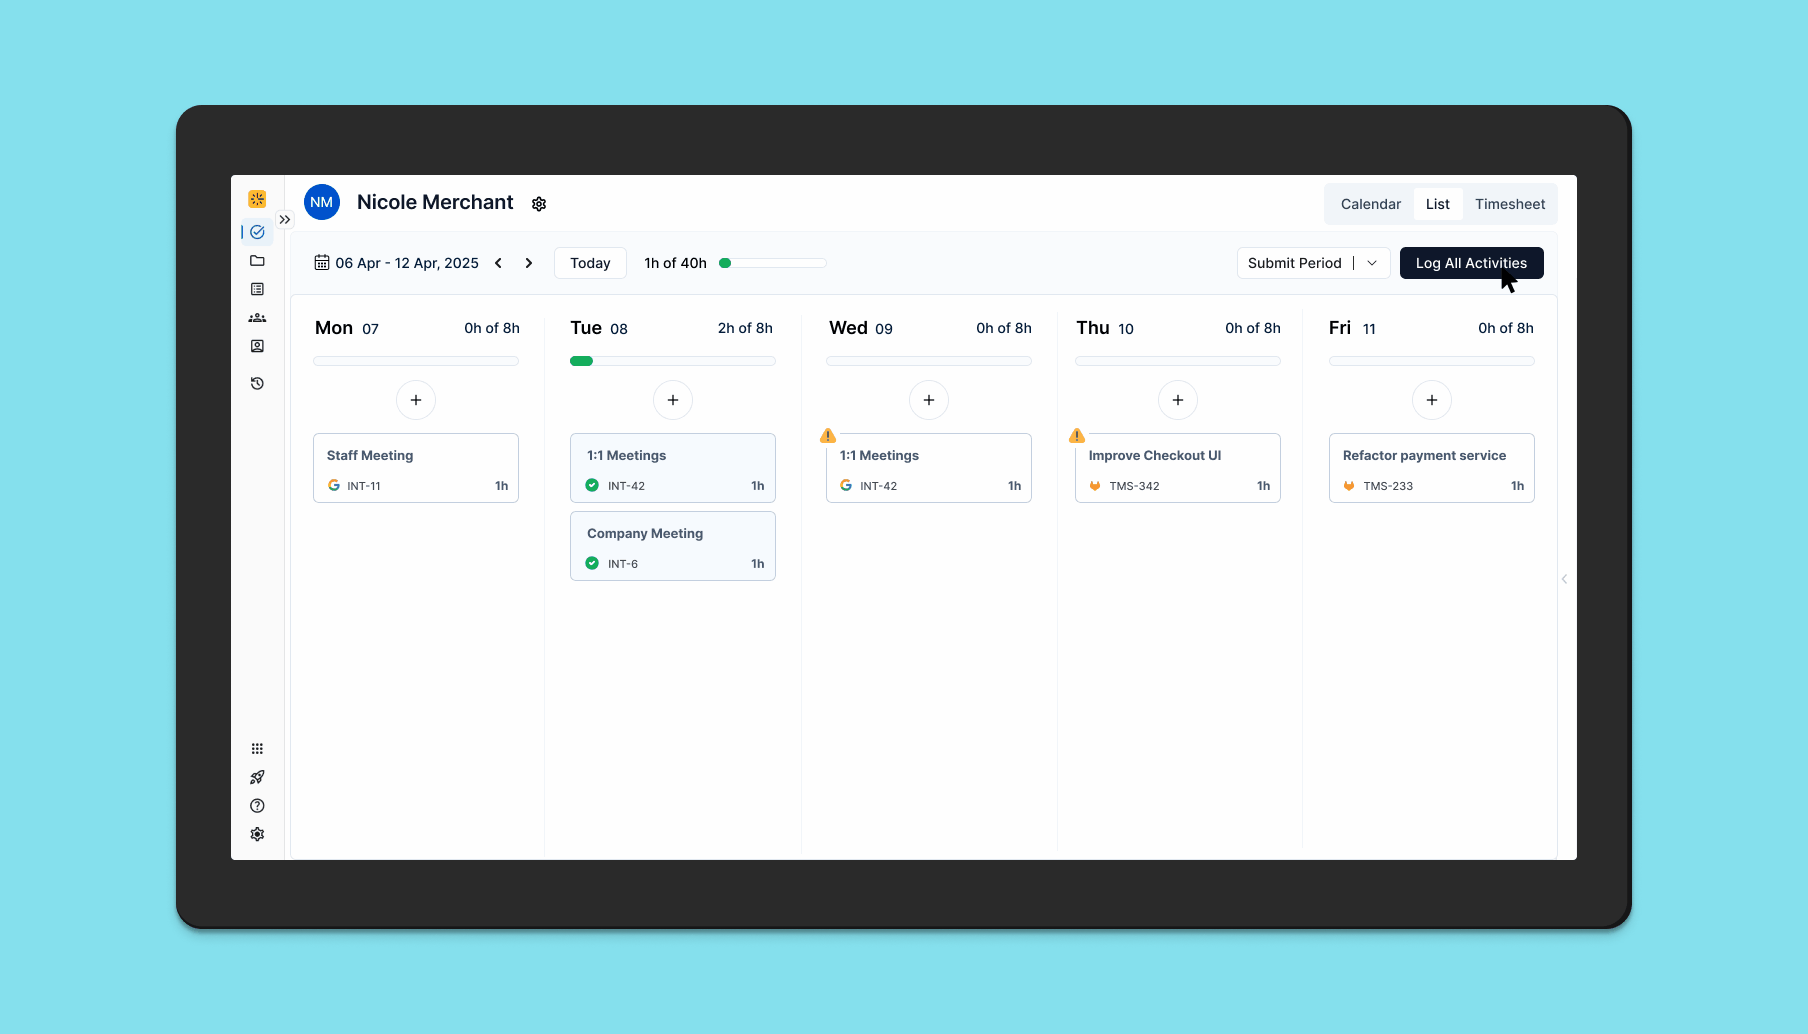This screenshot has width=1808, height=1034.
Task: Open the Submit Period dropdown arrow
Action: tap(1372, 263)
